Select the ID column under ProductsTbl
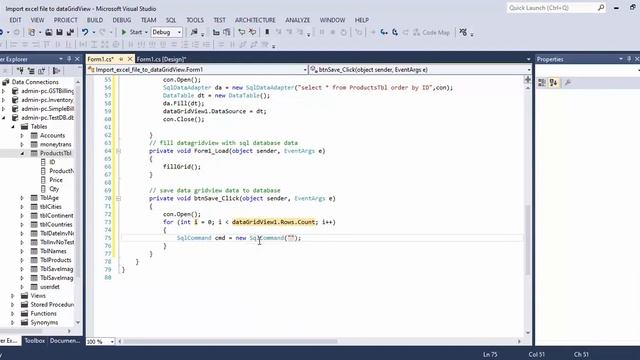Screen dimensions: 640x360 (52, 162)
